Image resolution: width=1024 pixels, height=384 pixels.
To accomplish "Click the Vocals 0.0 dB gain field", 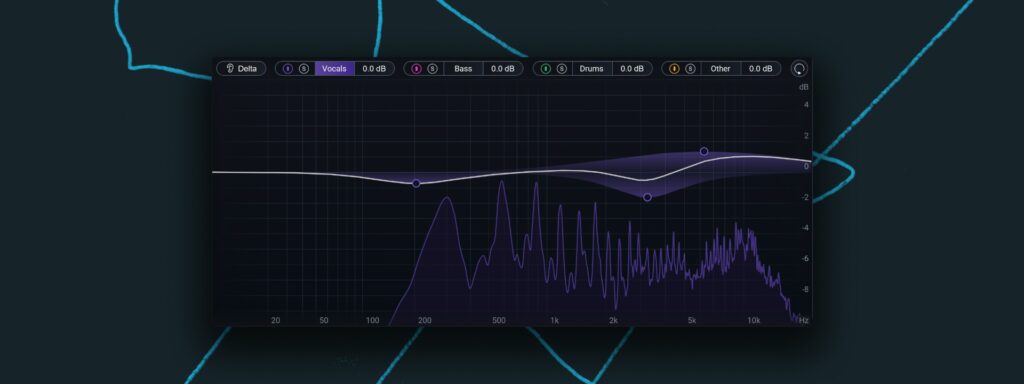I will (374, 69).
